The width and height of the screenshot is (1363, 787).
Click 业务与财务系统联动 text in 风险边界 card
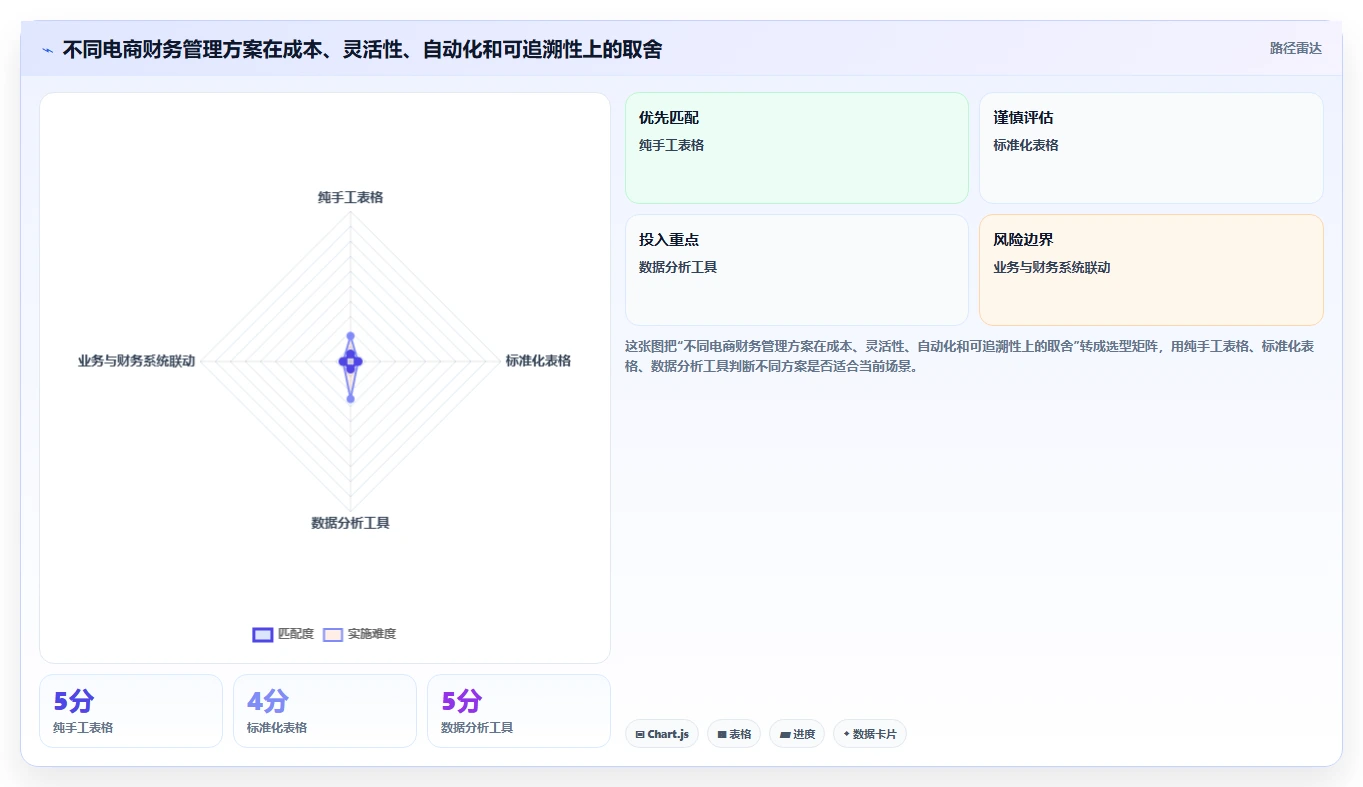point(1051,267)
